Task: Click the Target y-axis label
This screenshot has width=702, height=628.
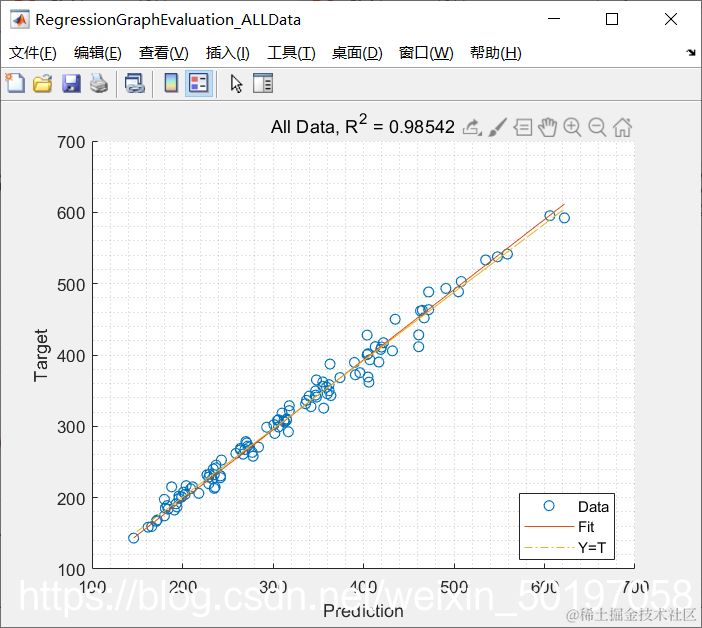Action: click(41, 355)
